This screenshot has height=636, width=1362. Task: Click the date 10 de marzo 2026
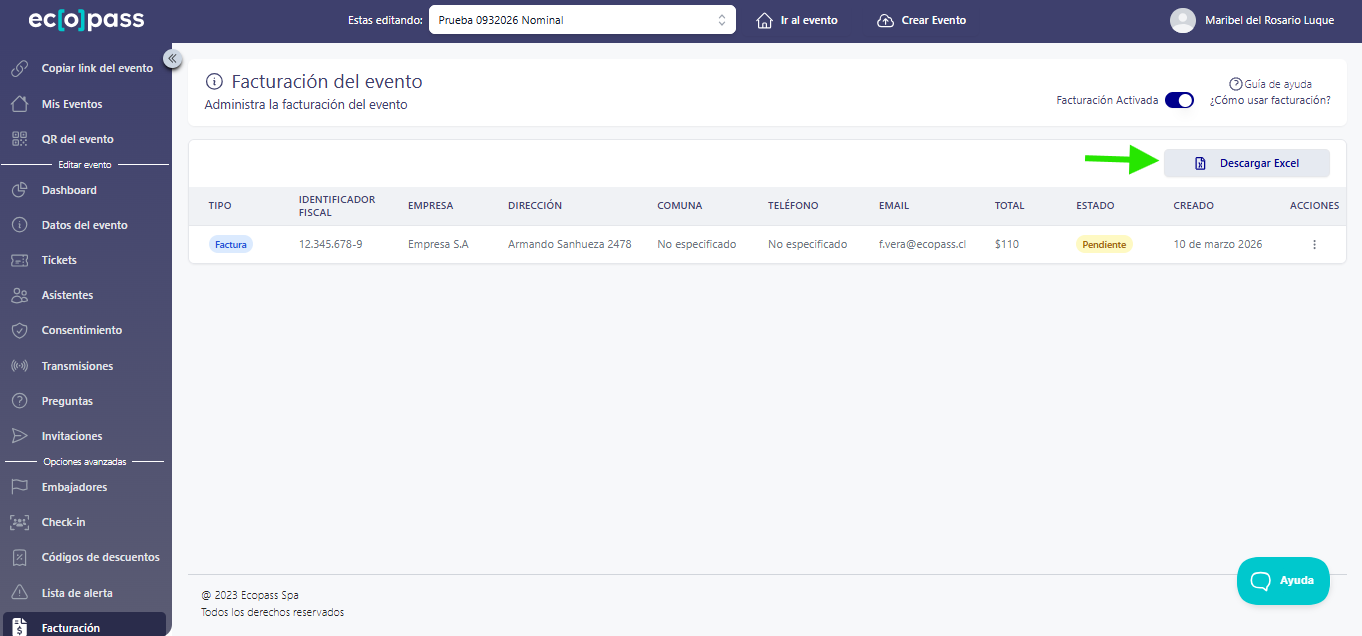[x=1218, y=244]
